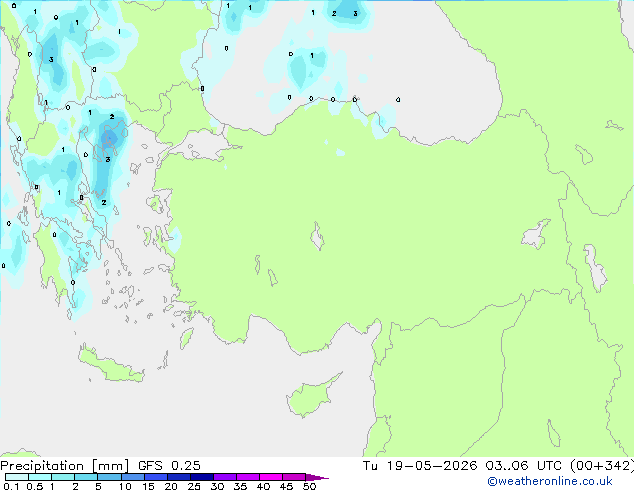Click the above-50 legend arrow tip

317,478
